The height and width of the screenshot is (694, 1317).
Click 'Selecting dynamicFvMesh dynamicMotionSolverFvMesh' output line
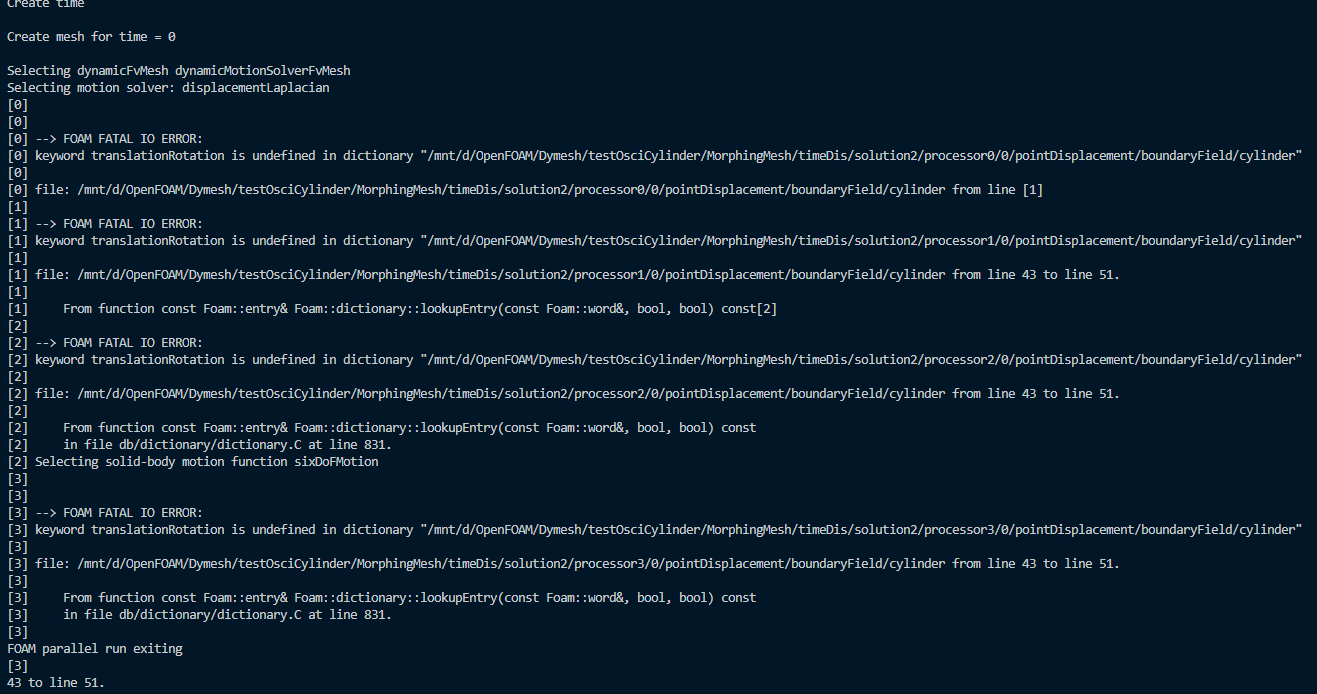tap(179, 71)
